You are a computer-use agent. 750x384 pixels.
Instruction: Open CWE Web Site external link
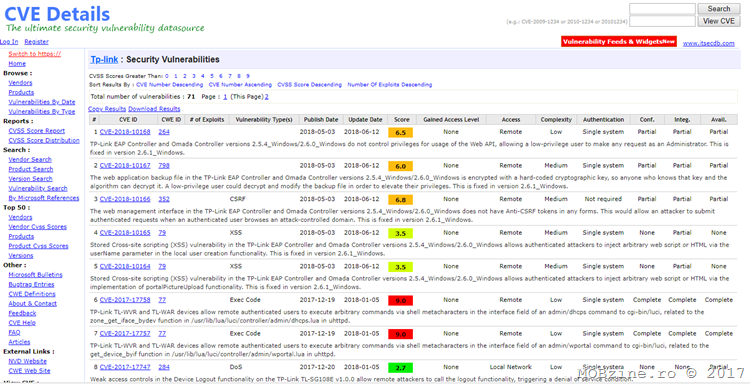[29, 371]
